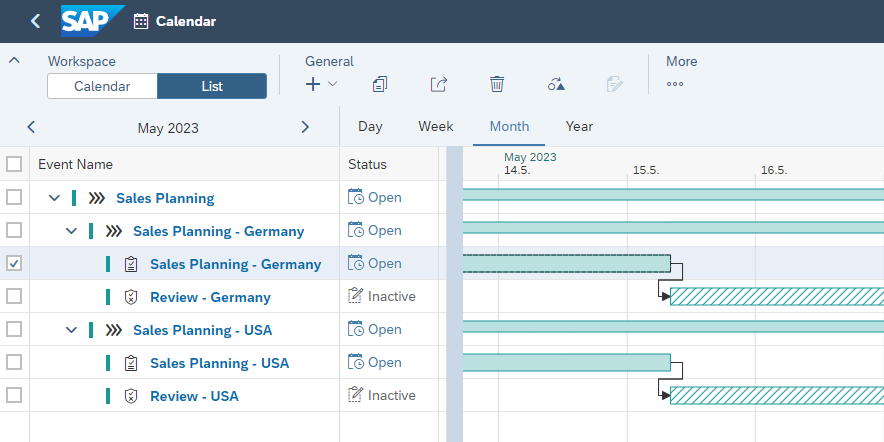Check the Sales Planning - USA process checkbox
This screenshot has height=442, width=884.
click(14, 329)
